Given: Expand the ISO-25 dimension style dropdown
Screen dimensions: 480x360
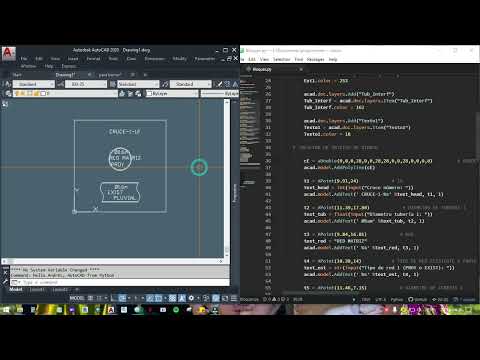Looking at the screenshot, I should coord(104,84).
